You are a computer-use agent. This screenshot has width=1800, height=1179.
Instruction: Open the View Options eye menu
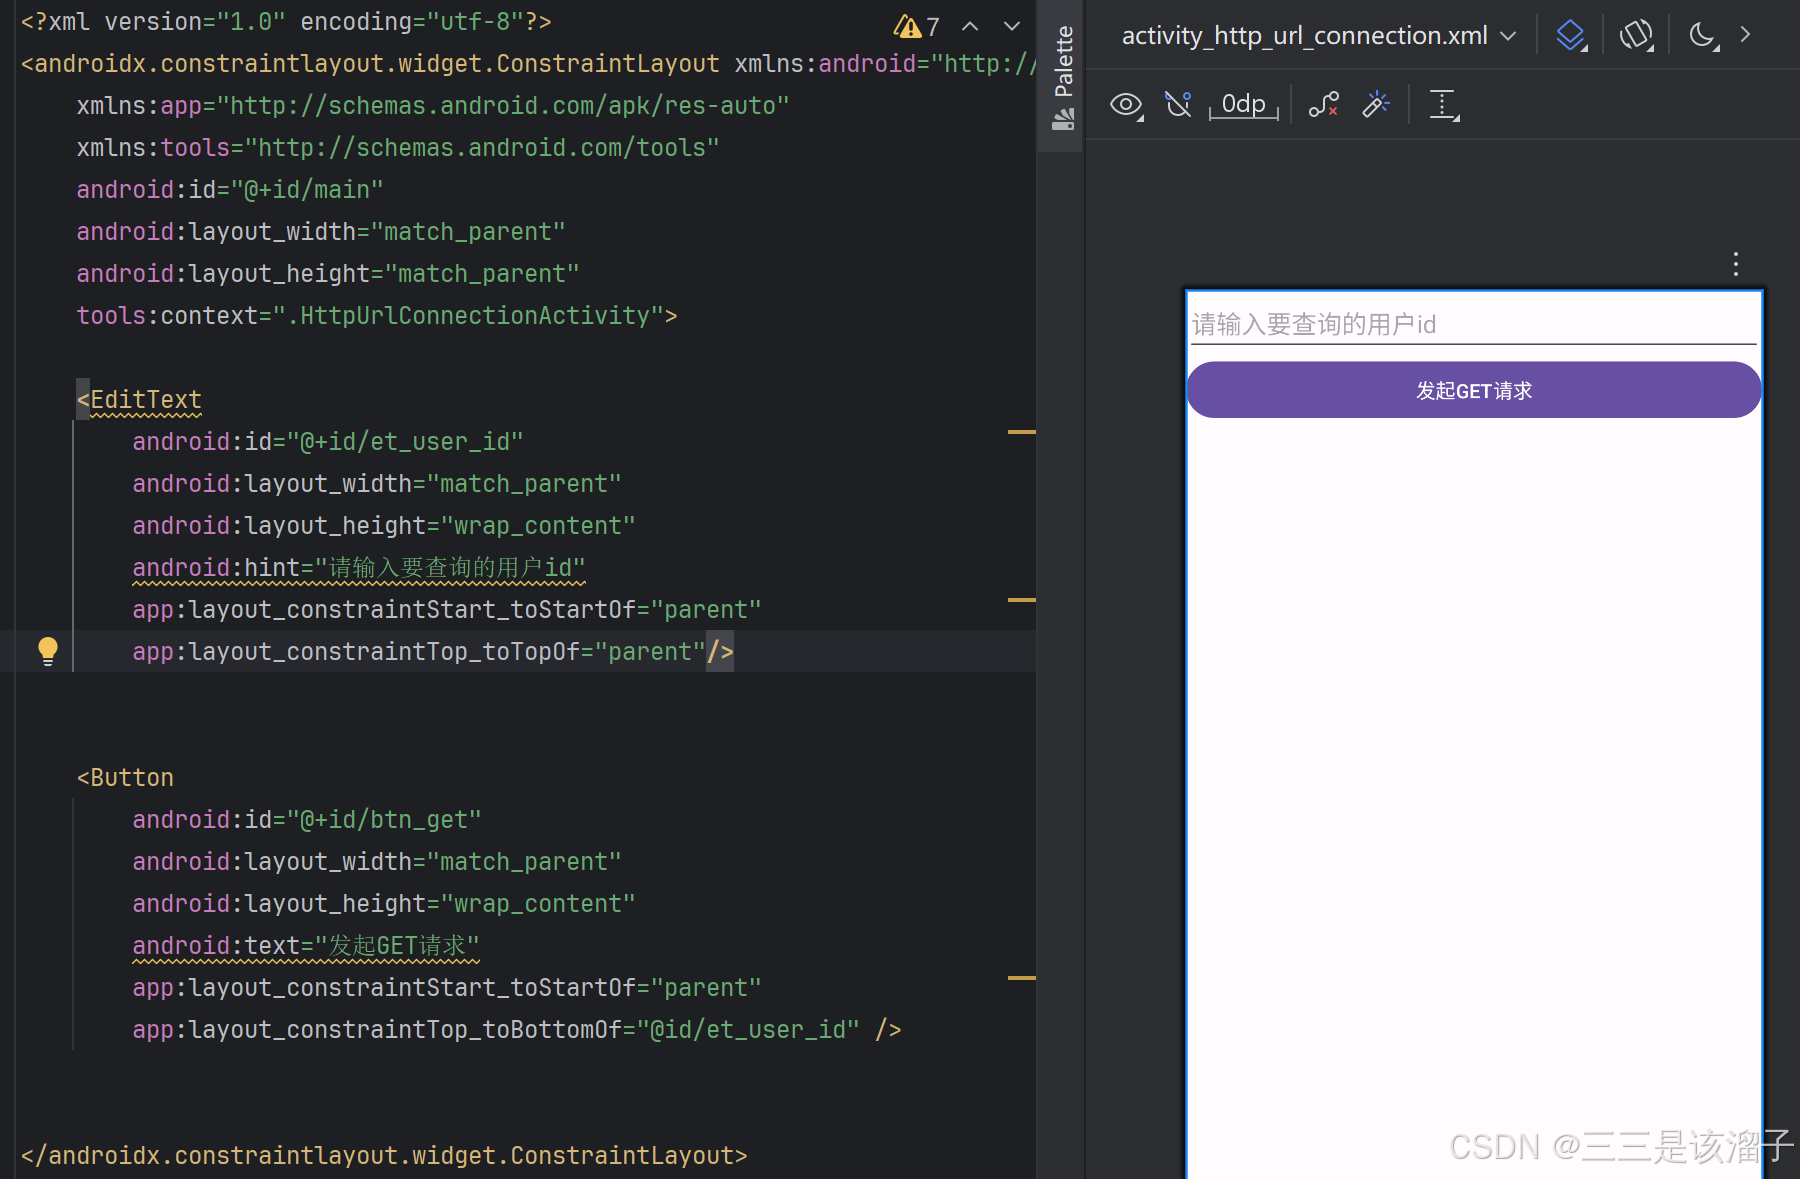pyautogui.click(x=1127, y=105)
